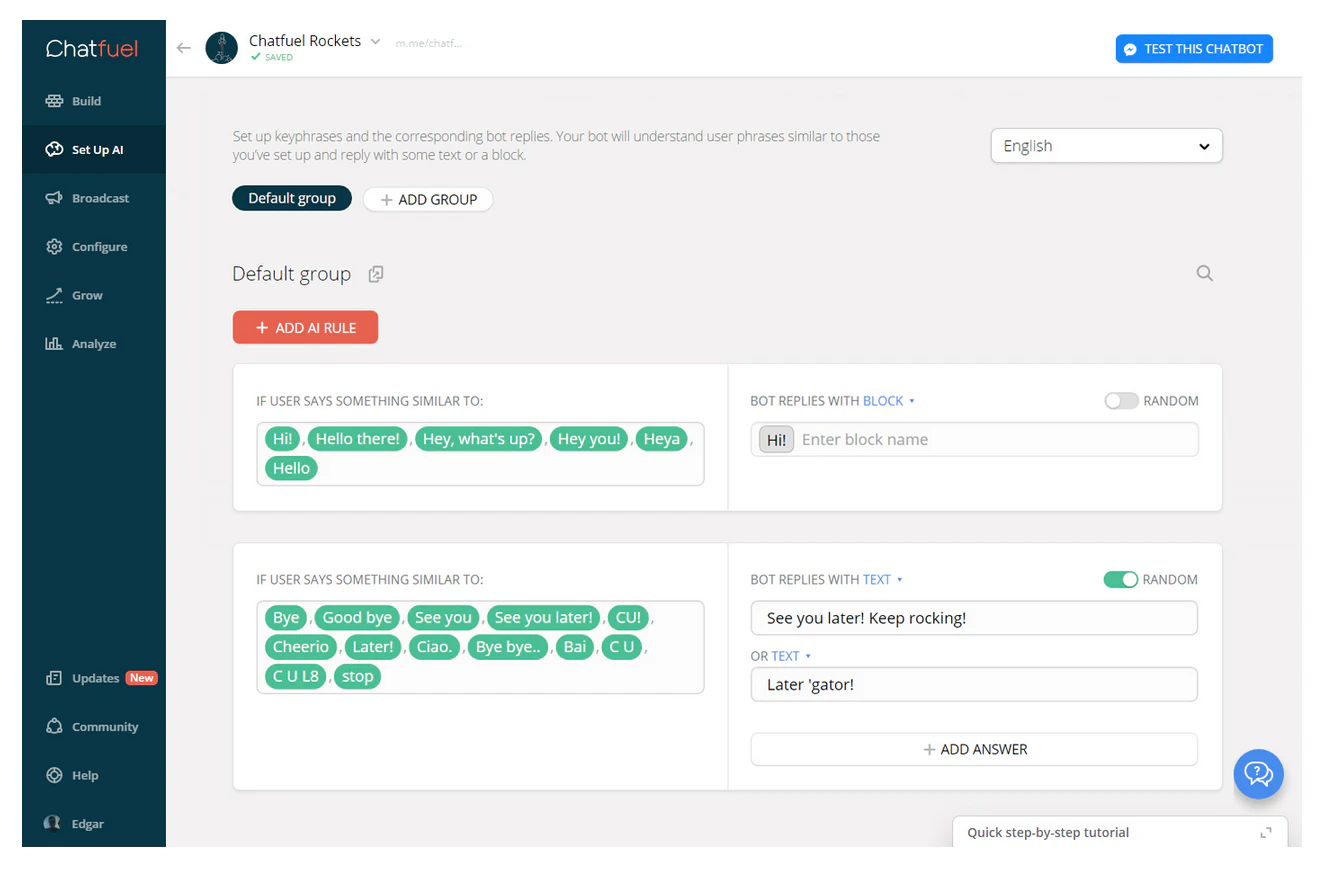Open the English language dropdown

[x=1106, y=146]
